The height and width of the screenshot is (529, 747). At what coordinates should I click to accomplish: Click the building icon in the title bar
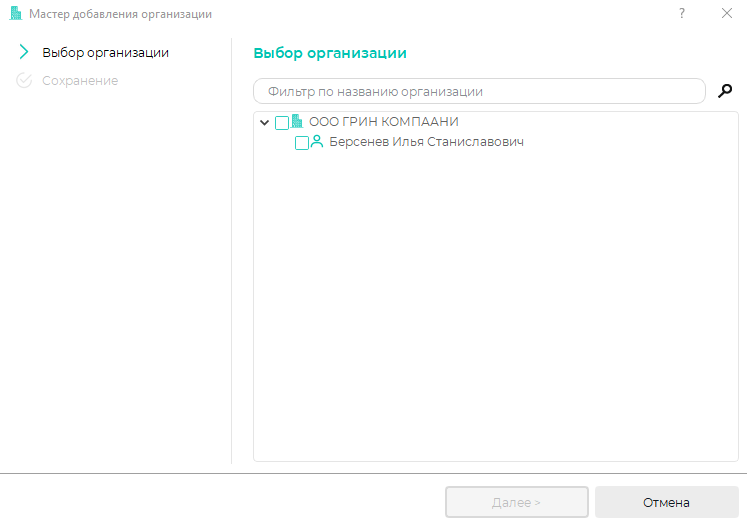pos(16,14)
